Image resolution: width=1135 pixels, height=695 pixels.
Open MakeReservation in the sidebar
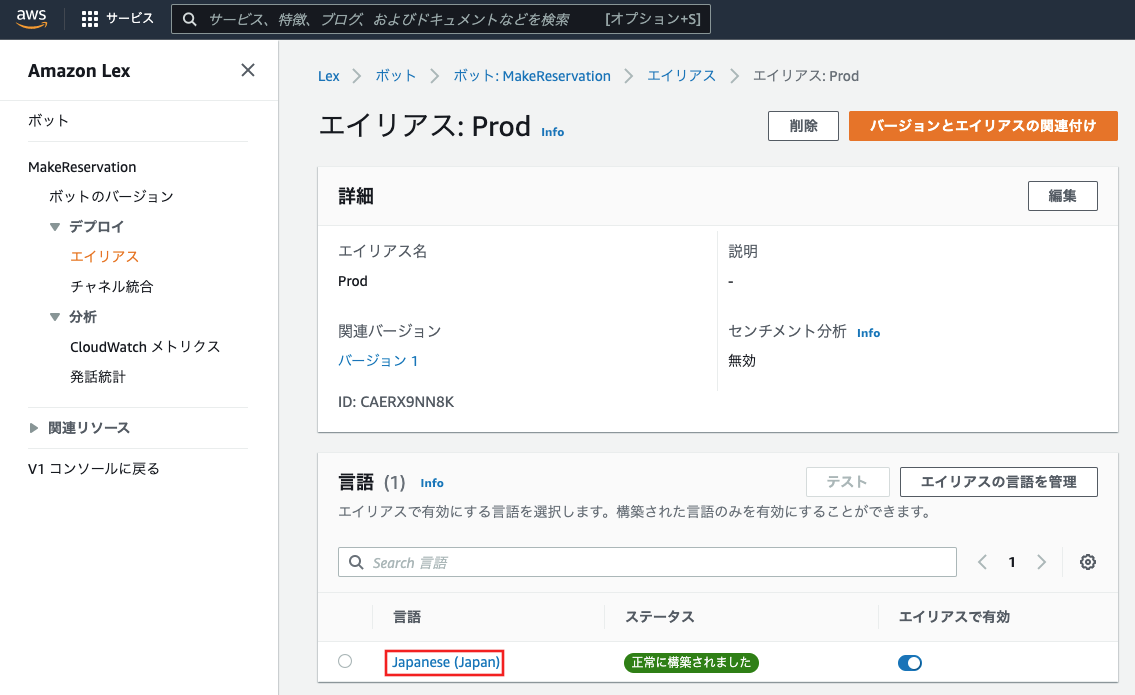[x=82, y=167]
